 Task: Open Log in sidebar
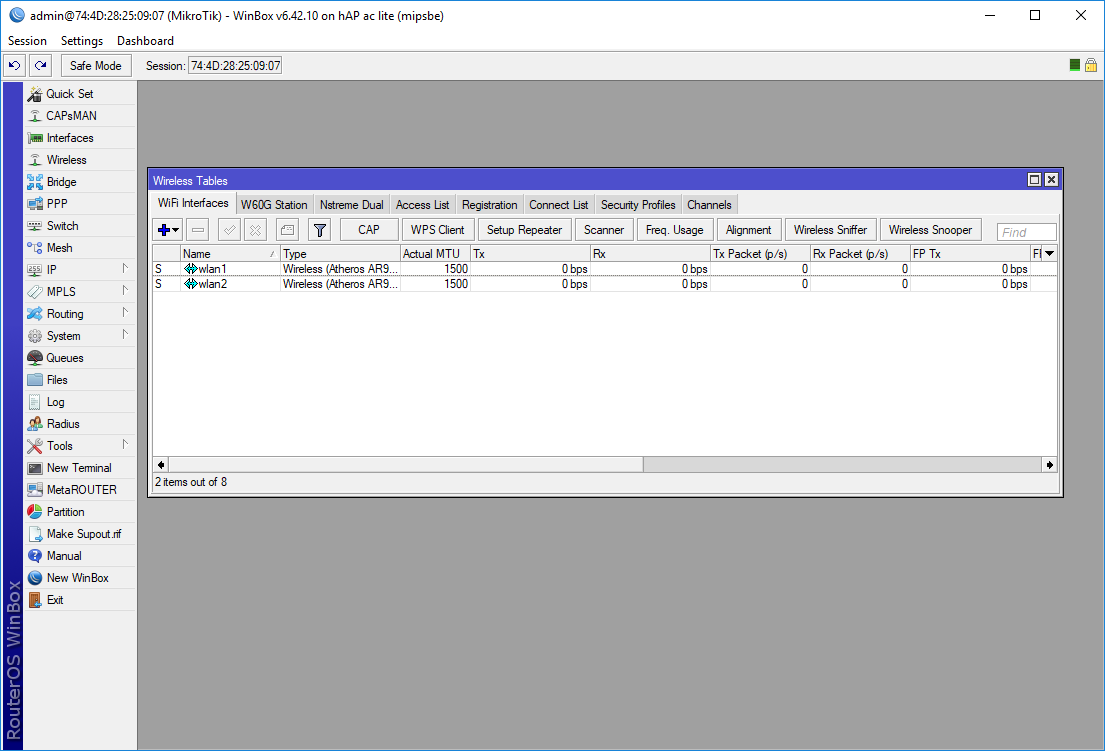click(x=80, y=402)
